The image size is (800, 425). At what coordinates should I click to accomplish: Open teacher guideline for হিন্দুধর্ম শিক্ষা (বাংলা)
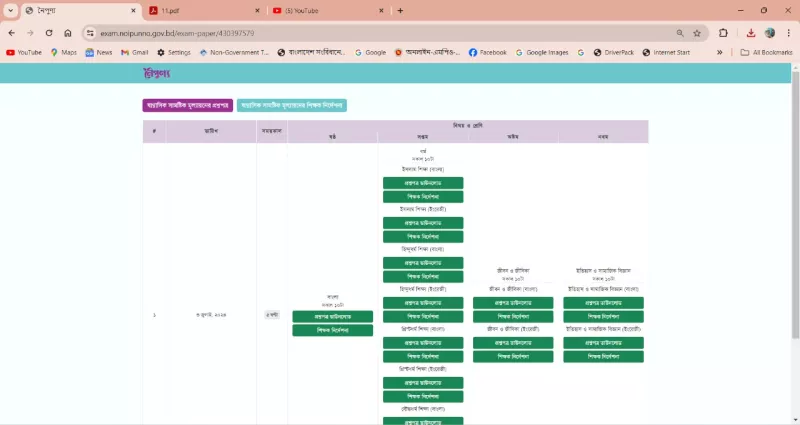[423, 277]
